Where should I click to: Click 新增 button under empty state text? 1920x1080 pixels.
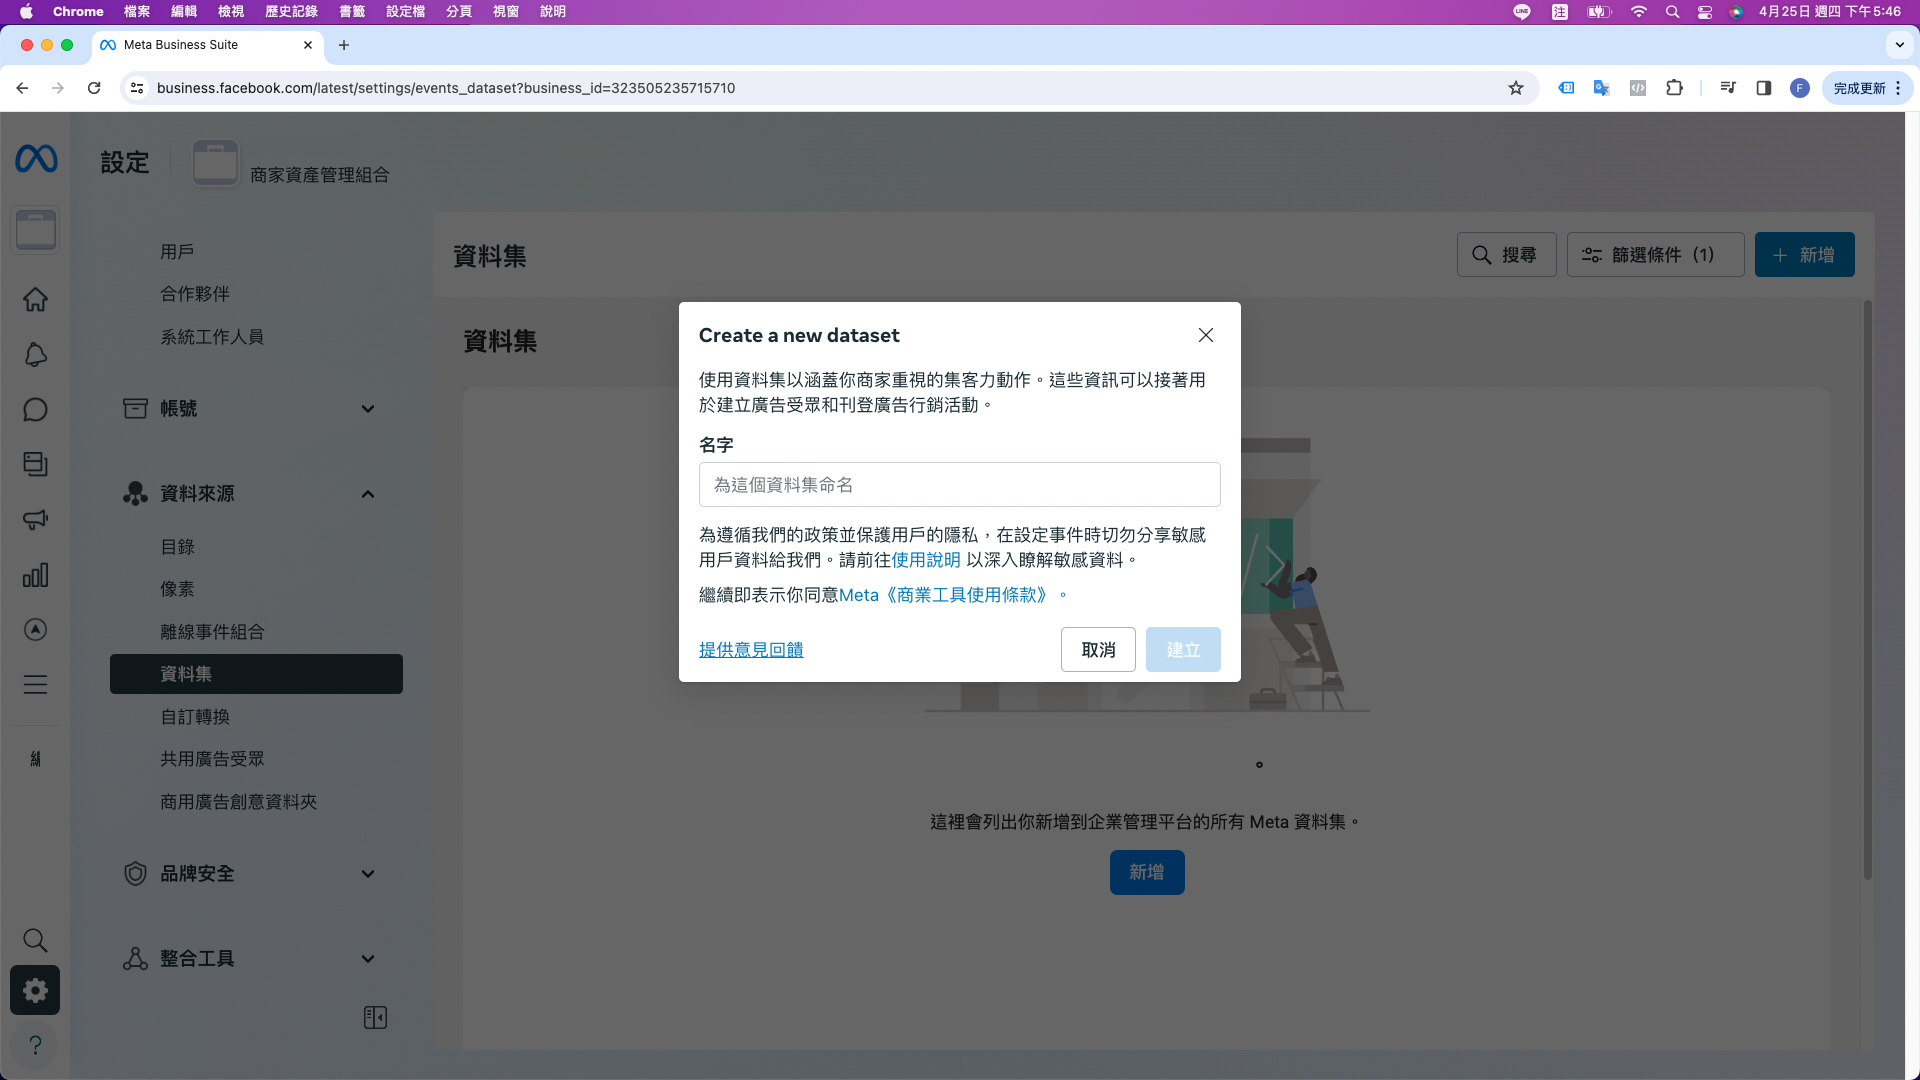tap(1147, 872)
